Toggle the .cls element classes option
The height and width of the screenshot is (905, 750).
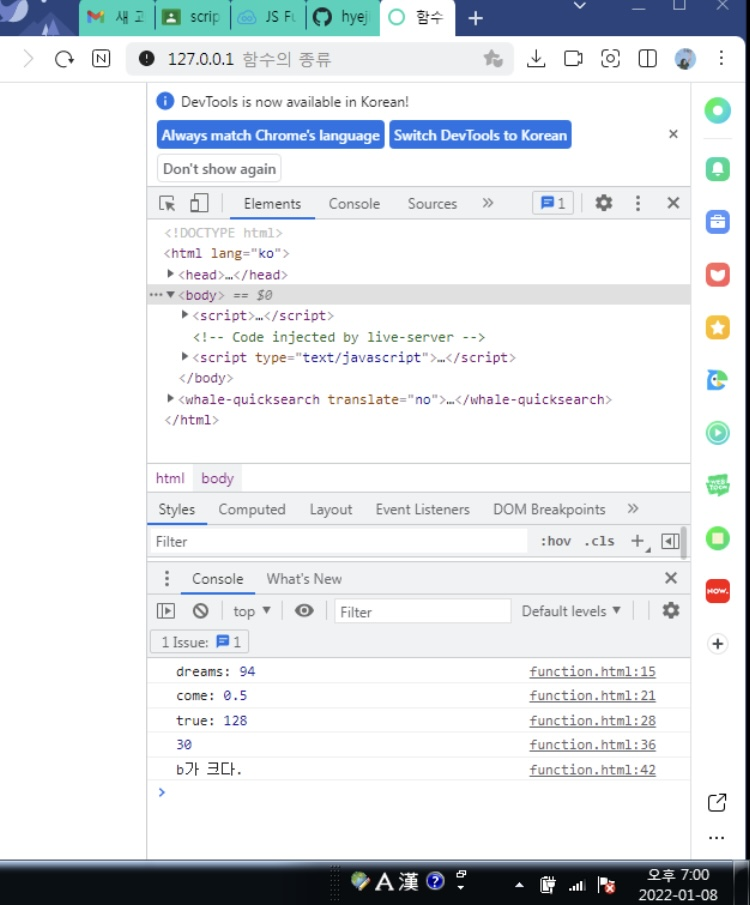point(599,541)
